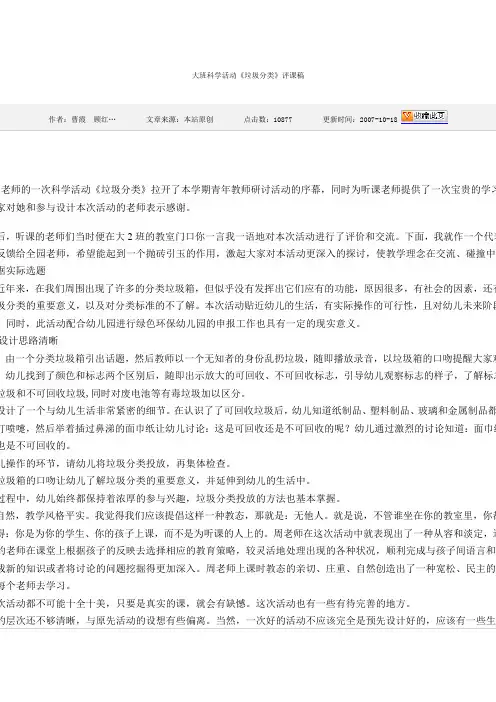The height and width of the screenshot is (702, 496).
Task: Click the line about 擤过鼻涕的面巾纸
Action: tap(248, 429)
